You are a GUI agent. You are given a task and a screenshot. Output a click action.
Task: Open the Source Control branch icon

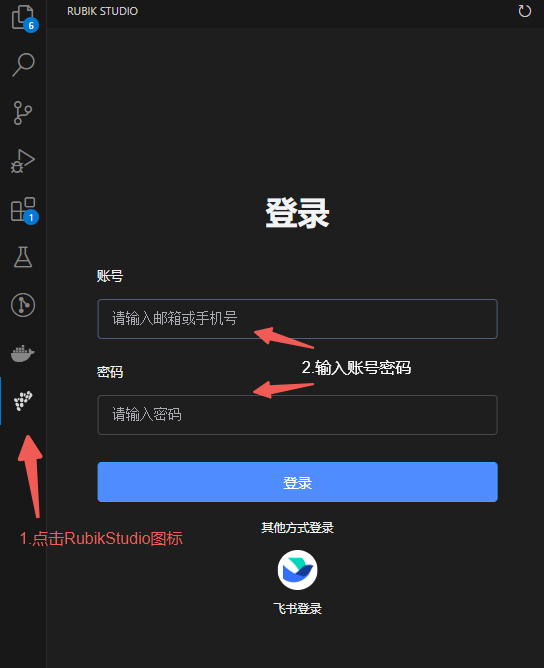point(23,113)
